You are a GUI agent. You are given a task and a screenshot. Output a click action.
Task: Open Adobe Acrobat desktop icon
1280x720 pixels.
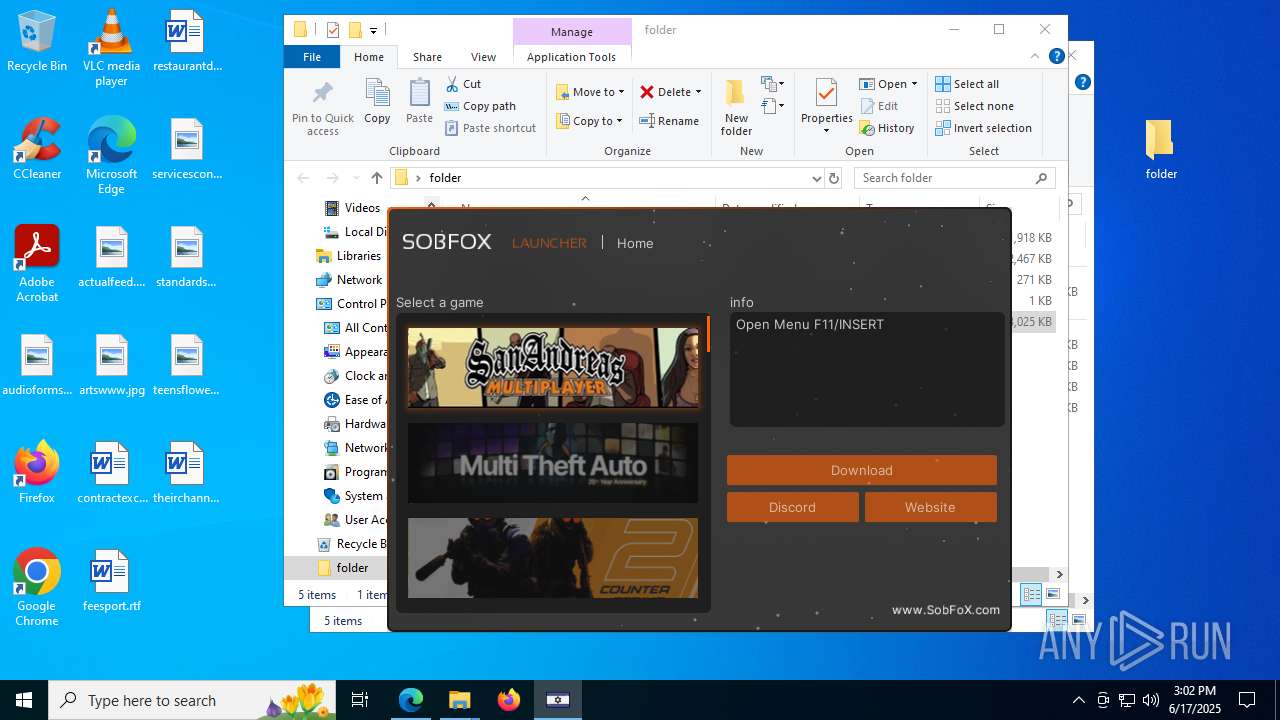(37, 264)
